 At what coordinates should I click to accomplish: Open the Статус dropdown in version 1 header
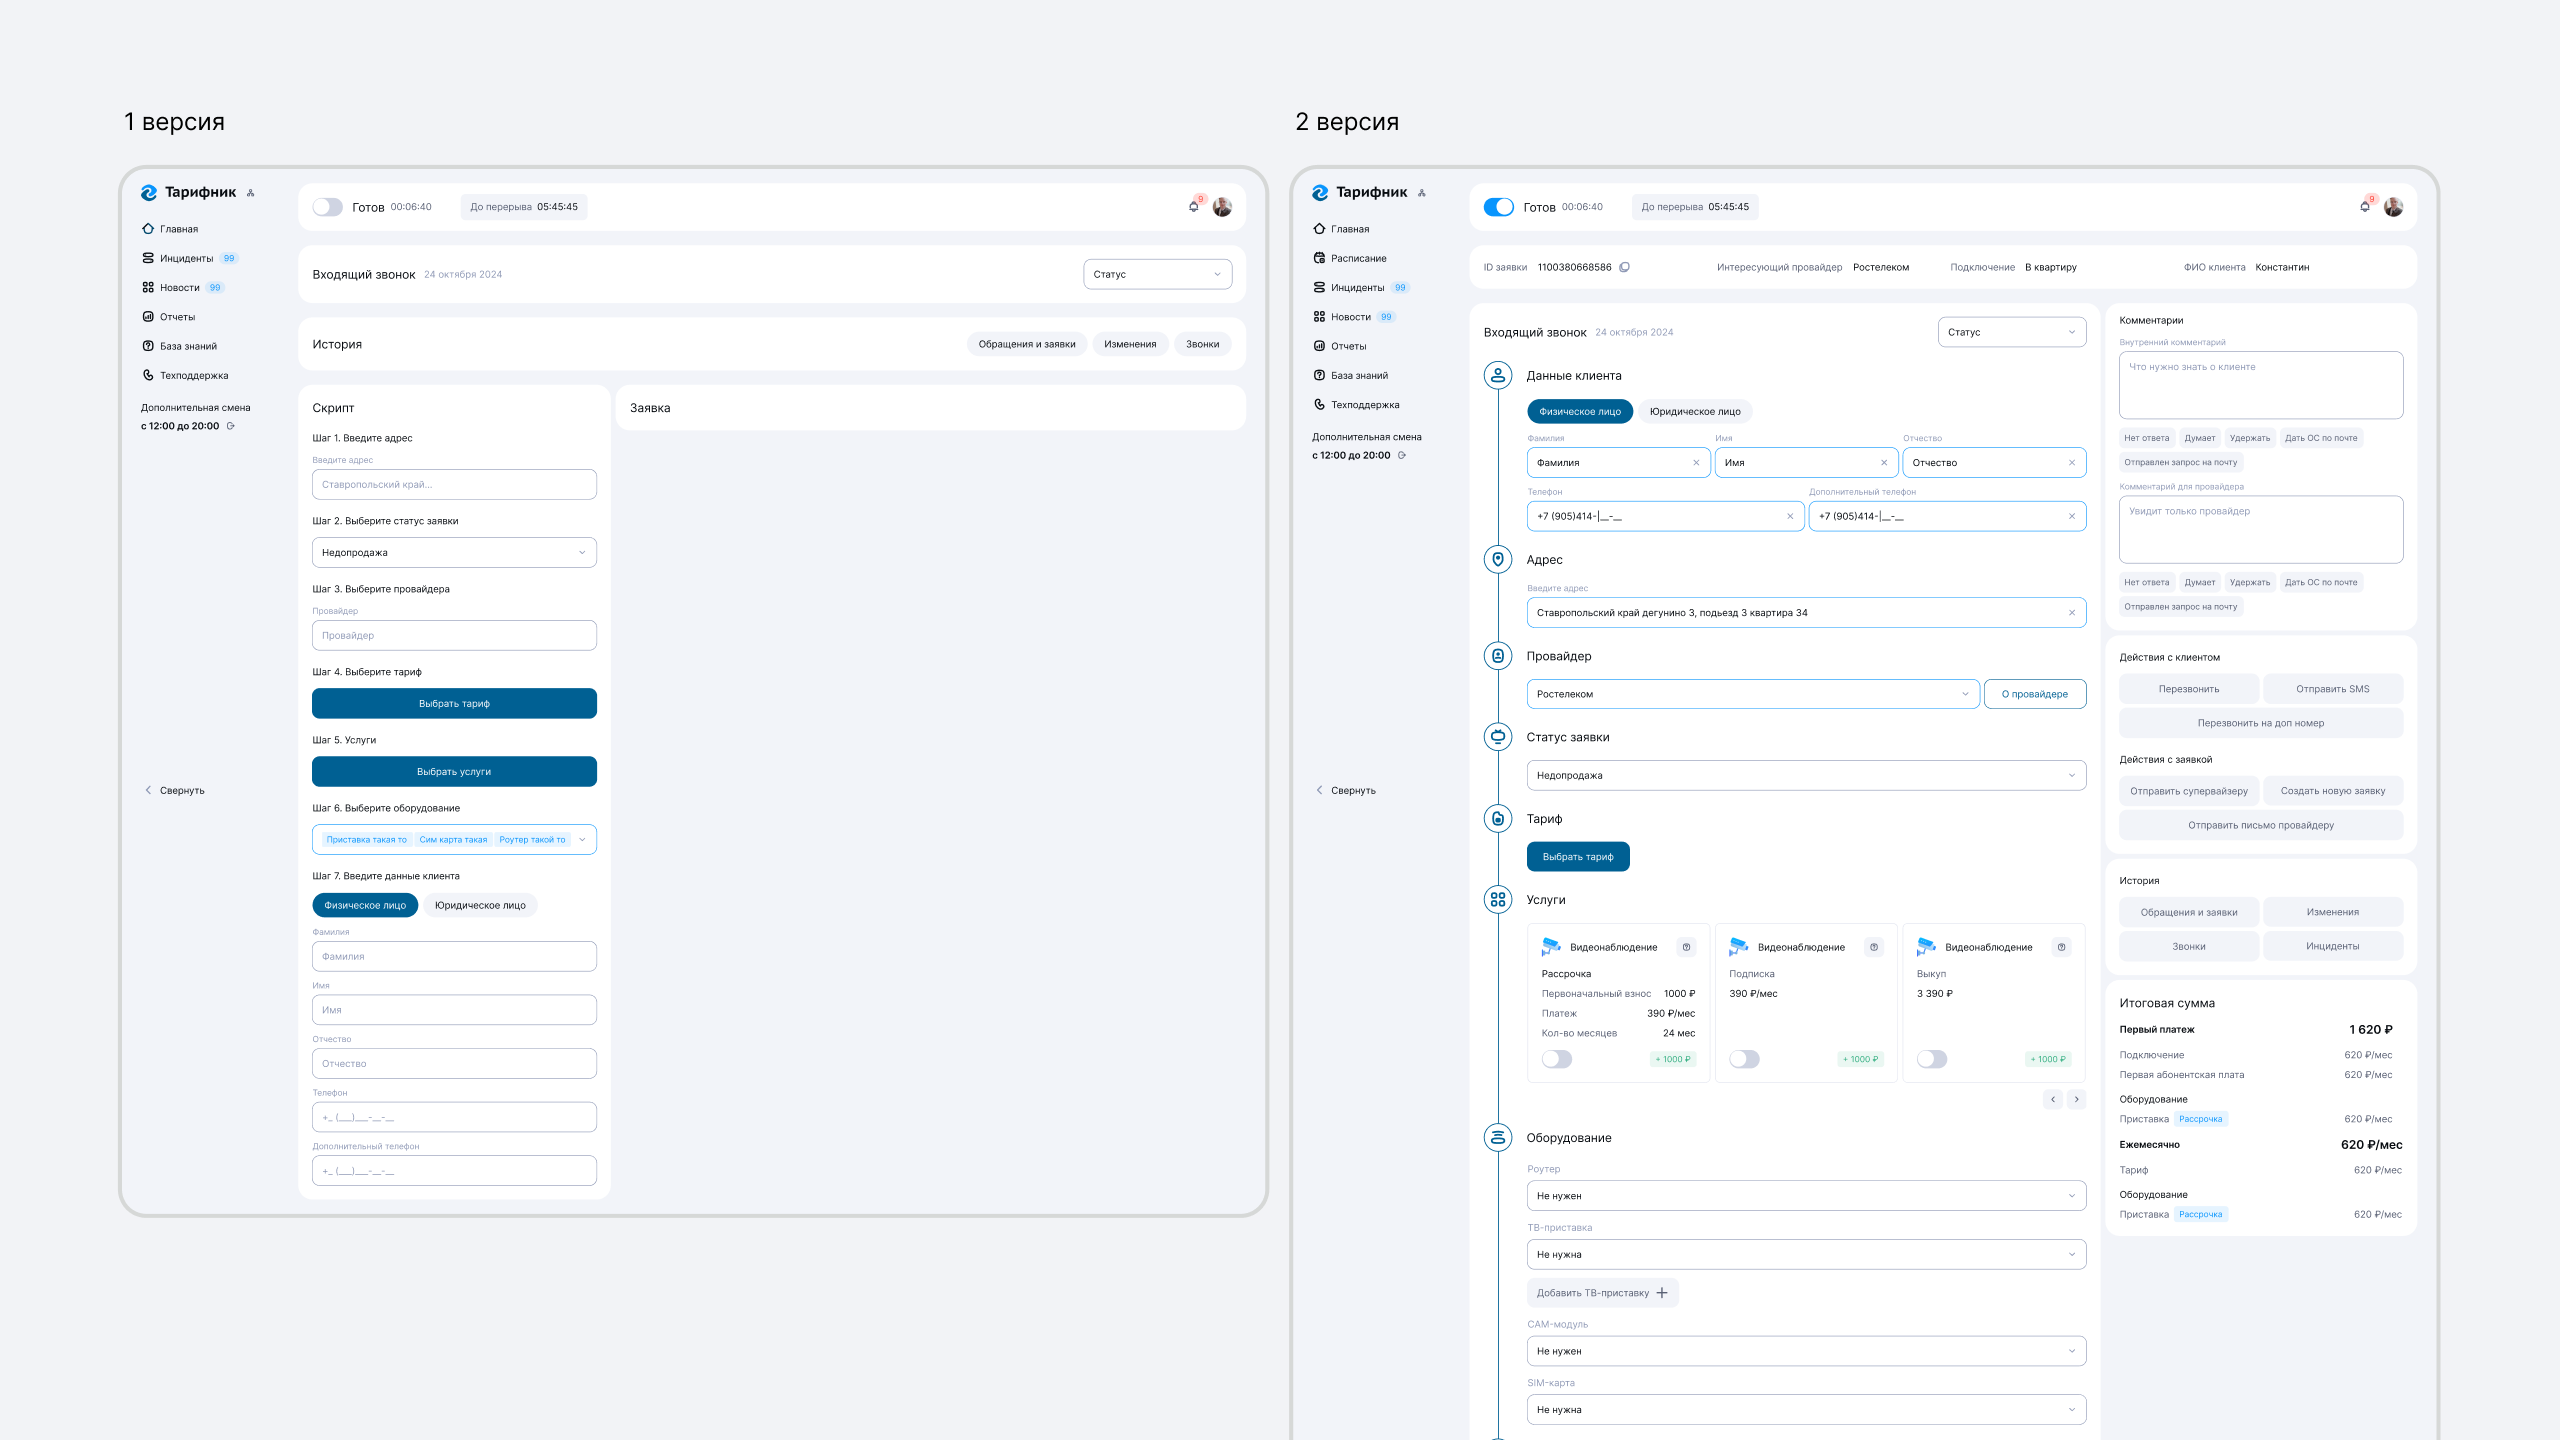click(x=1157, y=274)
